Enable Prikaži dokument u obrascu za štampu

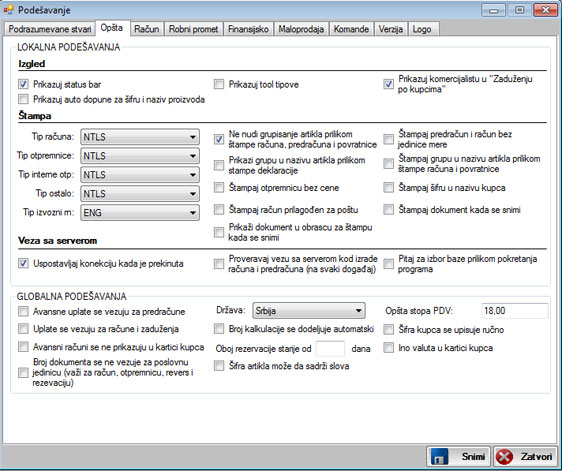point(219,232)
